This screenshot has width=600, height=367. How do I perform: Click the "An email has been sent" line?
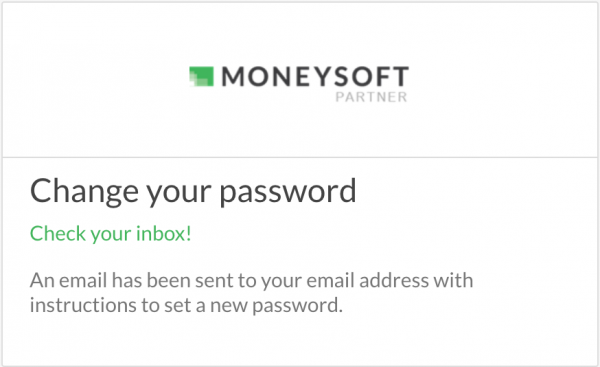251,281
